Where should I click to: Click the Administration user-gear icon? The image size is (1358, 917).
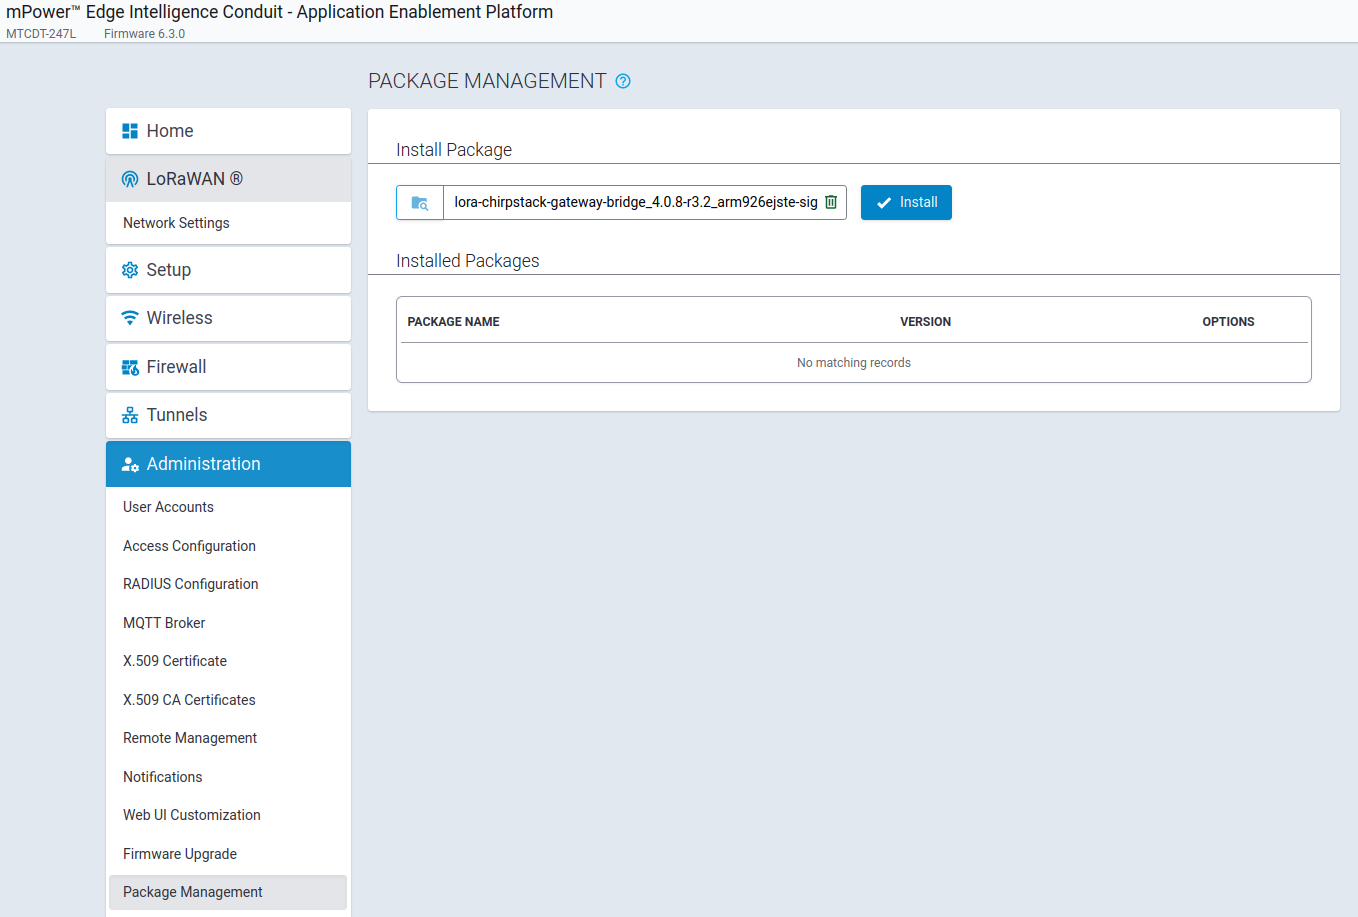tap(130, 464)
